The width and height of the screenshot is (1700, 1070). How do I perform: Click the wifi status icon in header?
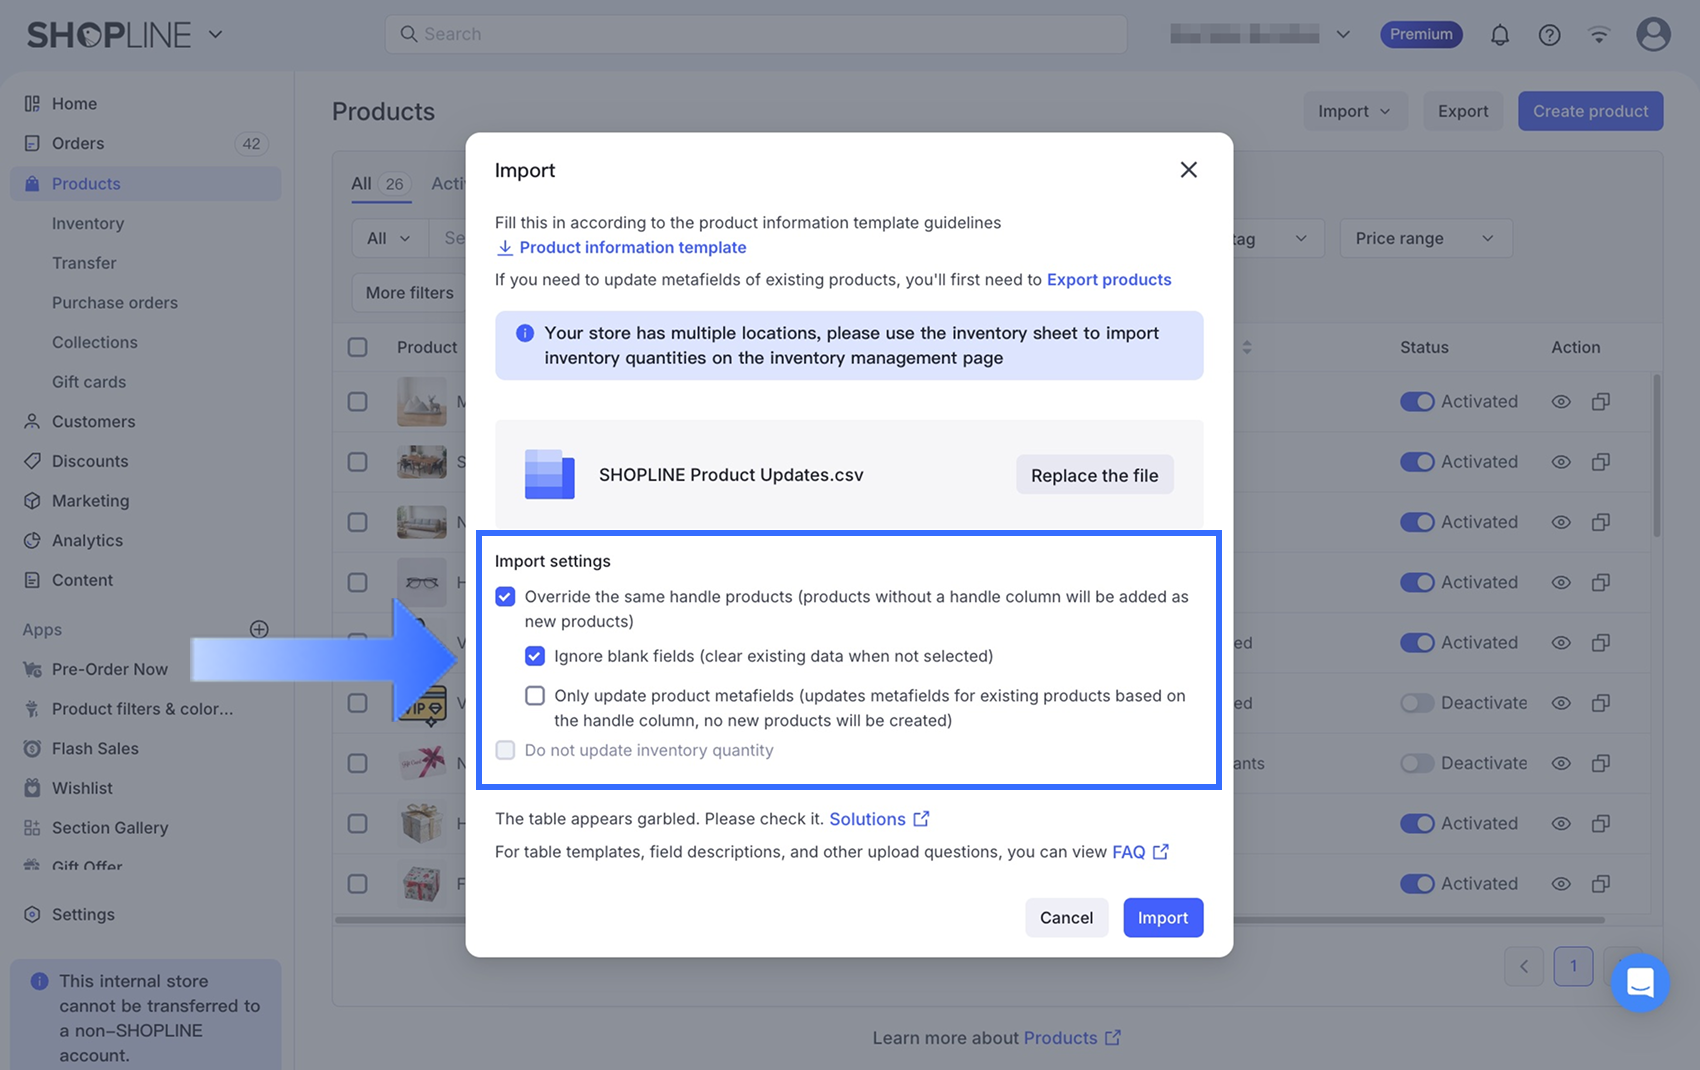(1599, 35)
